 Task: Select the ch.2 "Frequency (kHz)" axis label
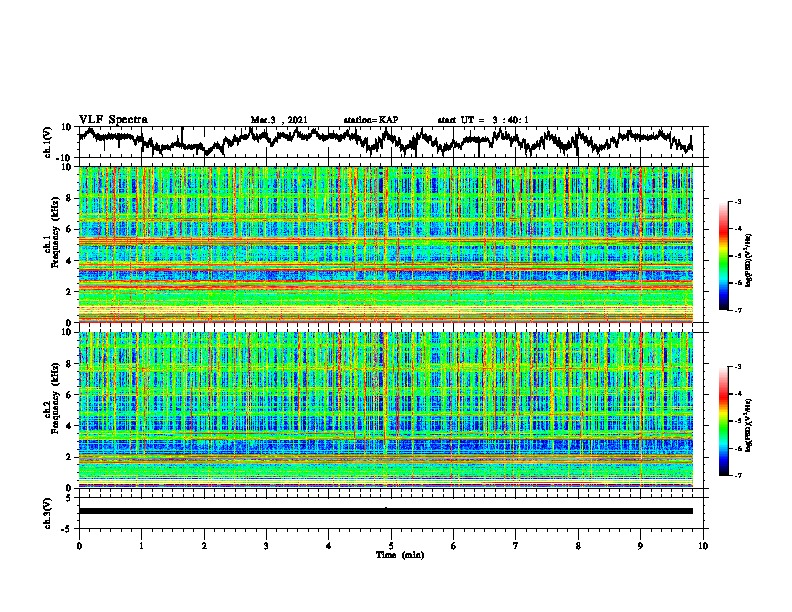click(55, 398)
